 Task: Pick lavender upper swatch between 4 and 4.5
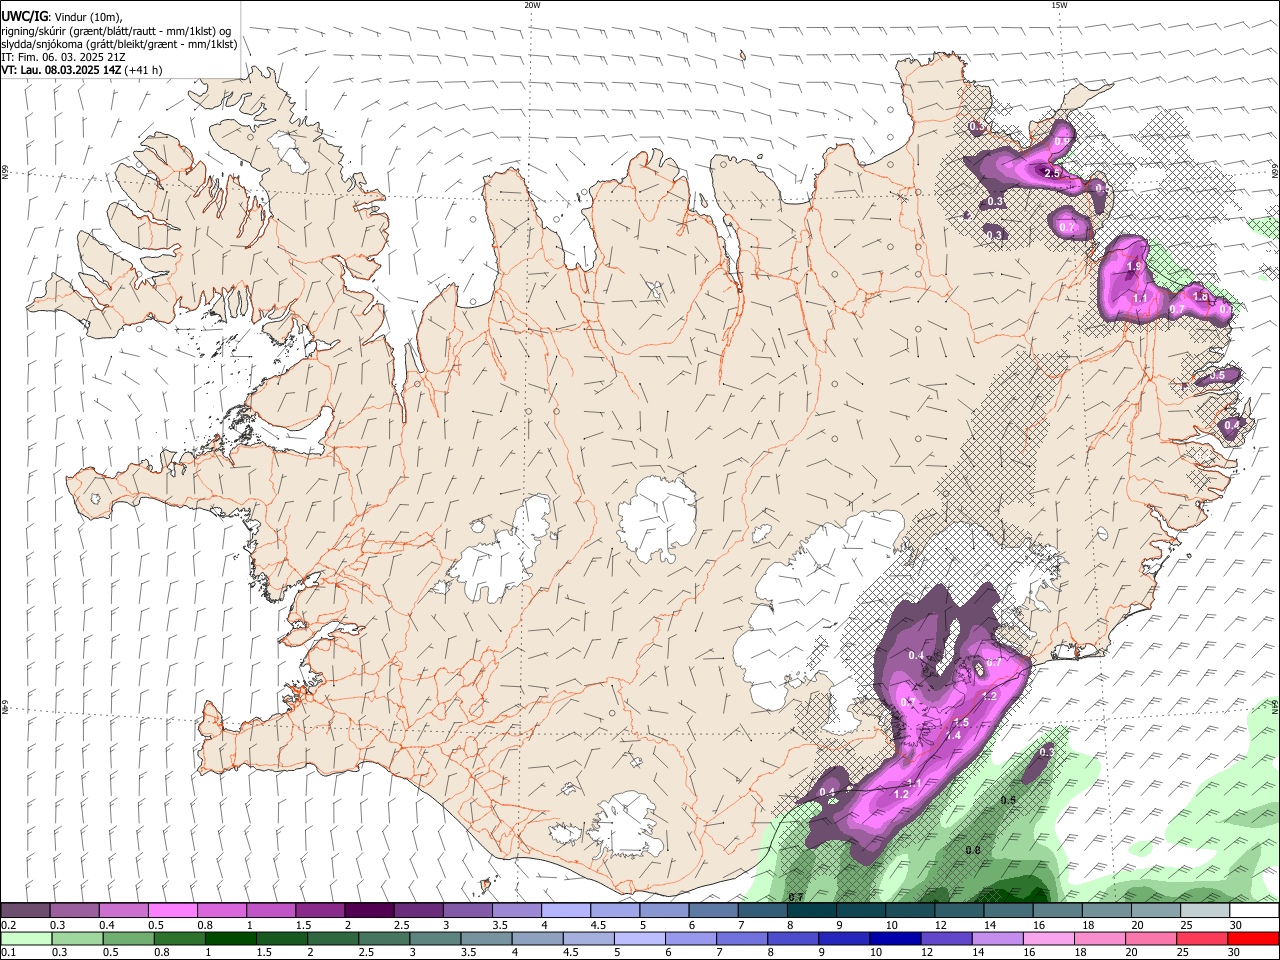pos(565,911)
